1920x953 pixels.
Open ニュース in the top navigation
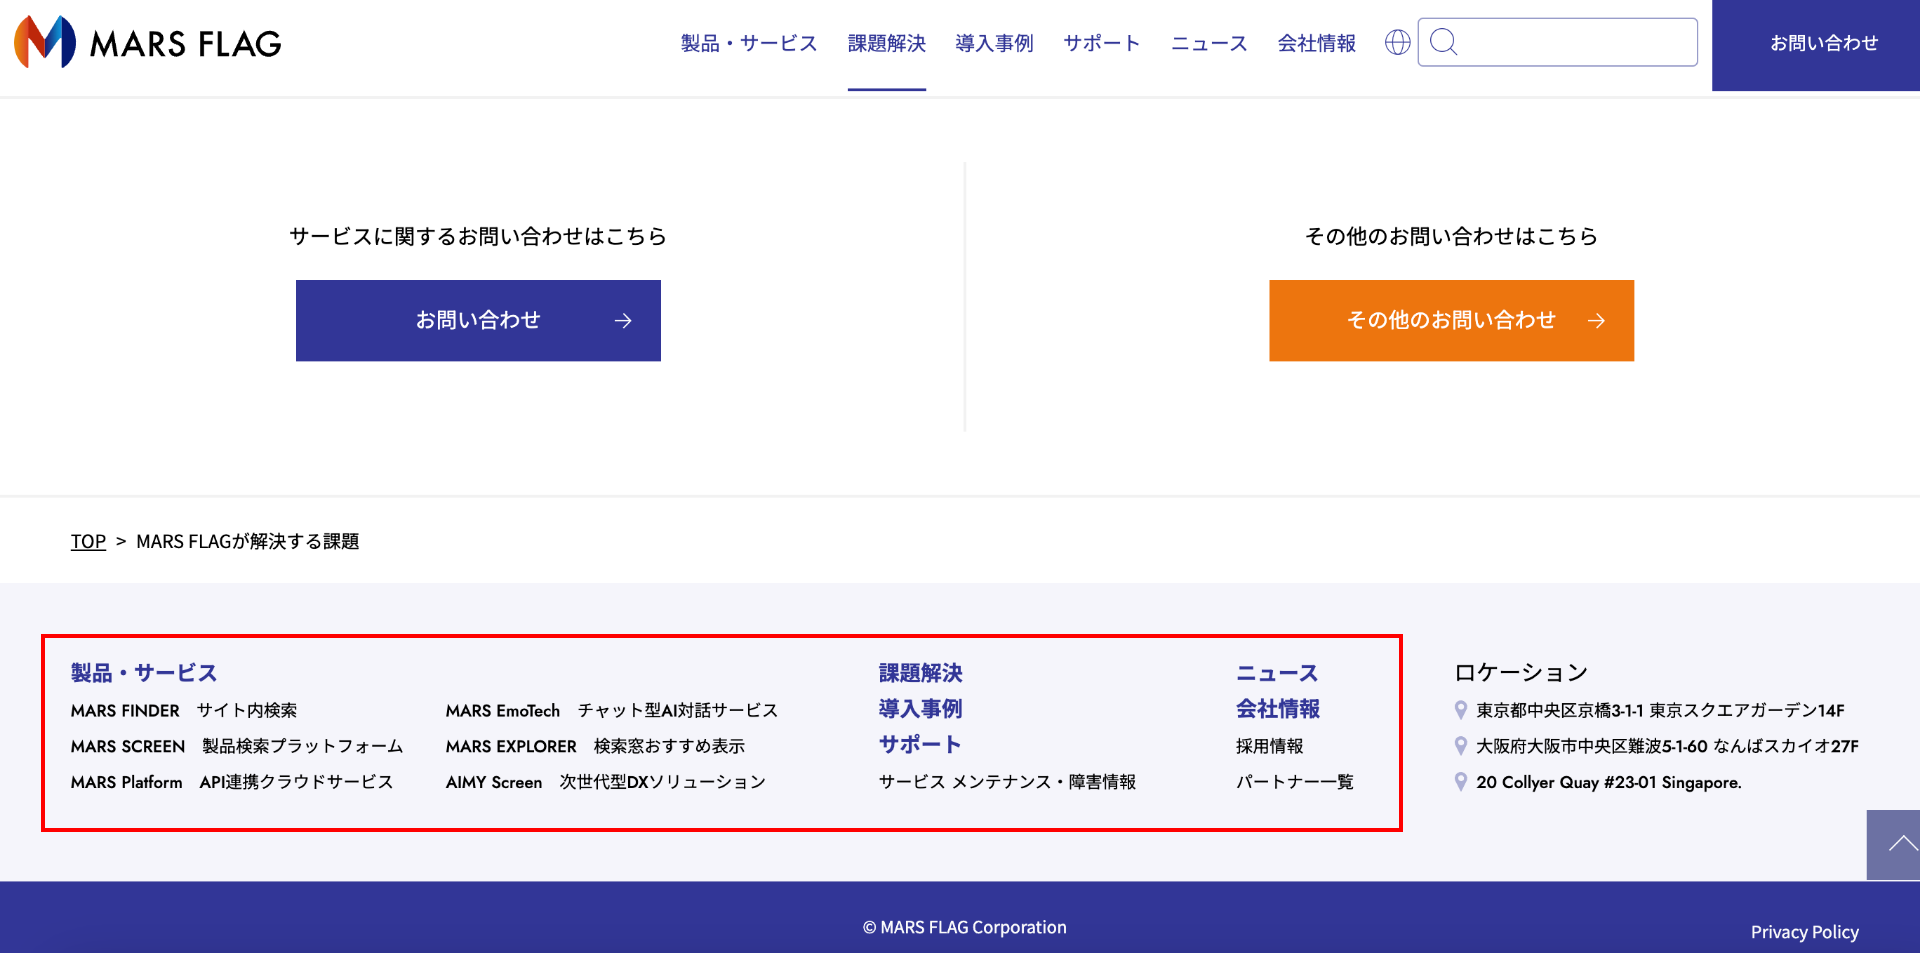pyautogui.click(x=1210, y=43)
